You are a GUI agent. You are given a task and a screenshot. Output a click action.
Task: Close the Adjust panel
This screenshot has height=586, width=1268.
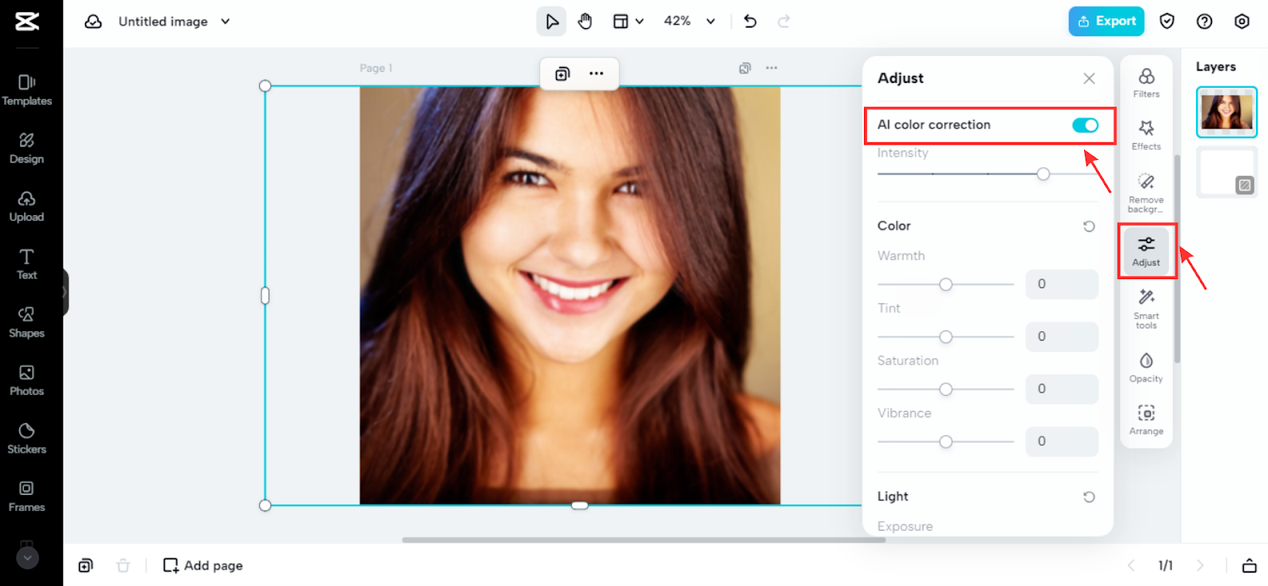click(1089, 78)
